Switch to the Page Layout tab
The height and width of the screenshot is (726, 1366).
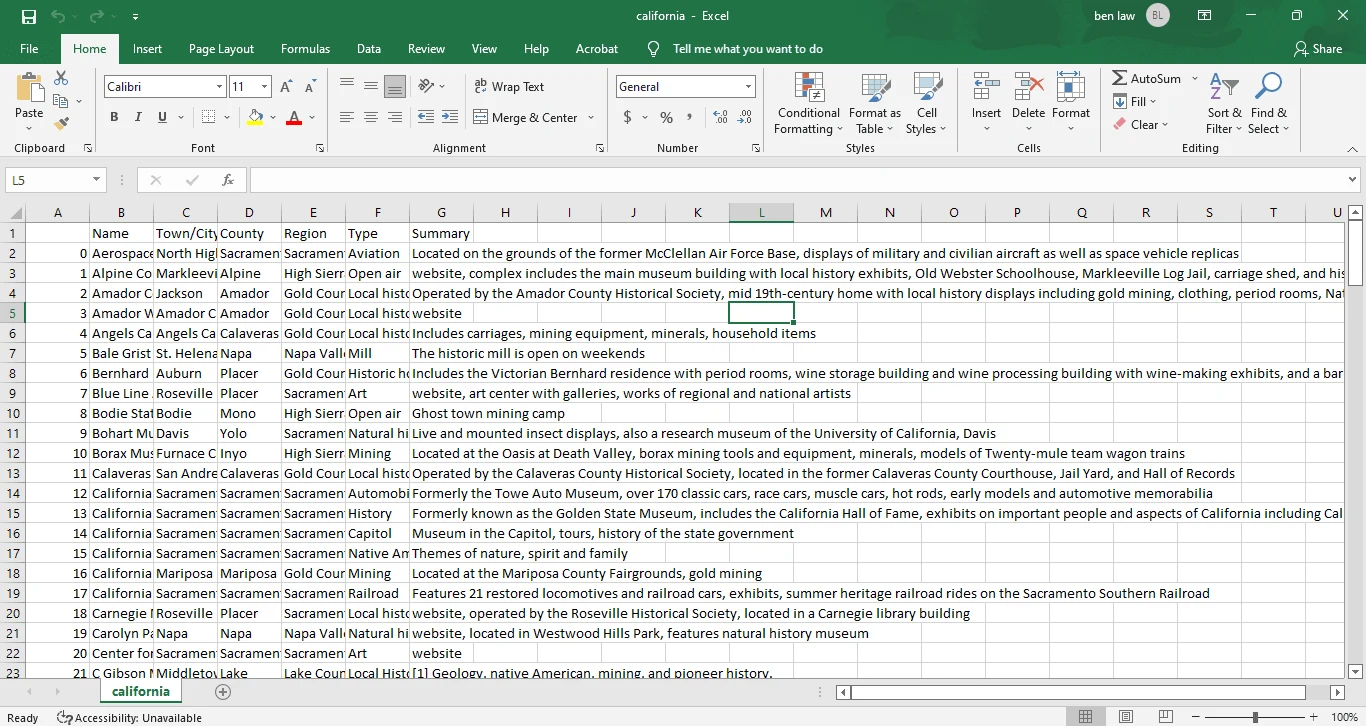click(x=221, y=48)
